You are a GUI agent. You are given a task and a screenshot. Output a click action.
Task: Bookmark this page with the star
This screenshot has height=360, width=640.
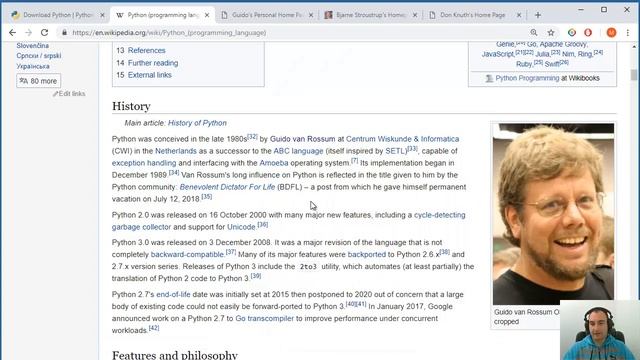click(551, 33)
